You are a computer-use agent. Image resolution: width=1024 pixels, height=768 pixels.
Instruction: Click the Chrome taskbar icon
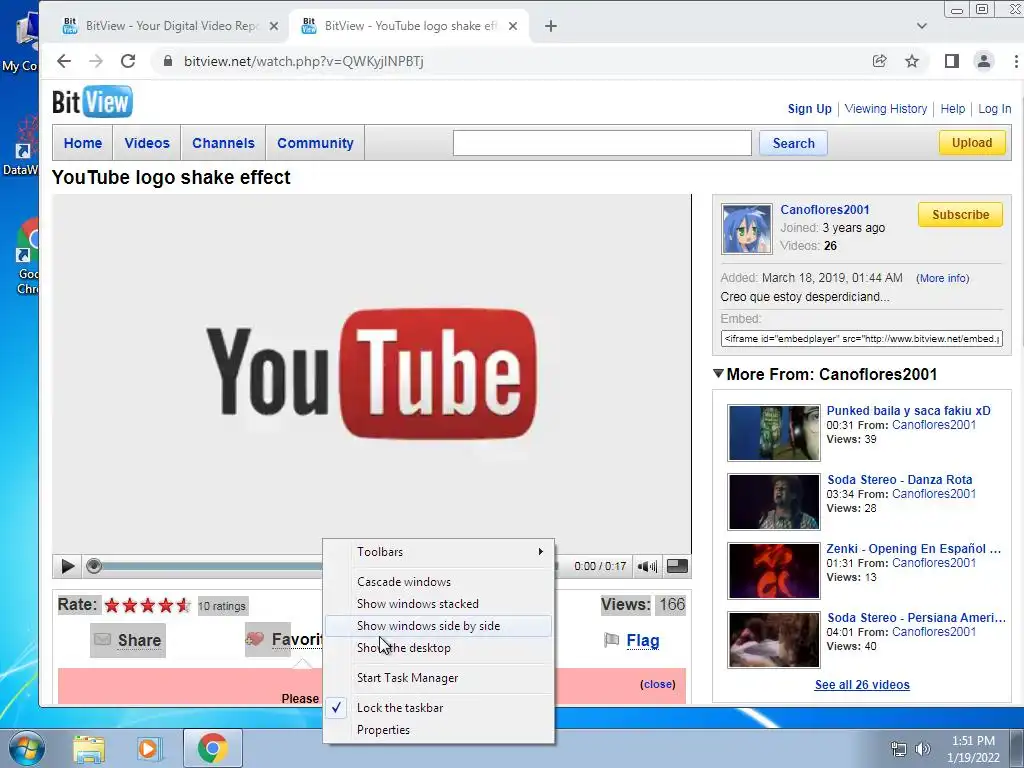(213, 748)
